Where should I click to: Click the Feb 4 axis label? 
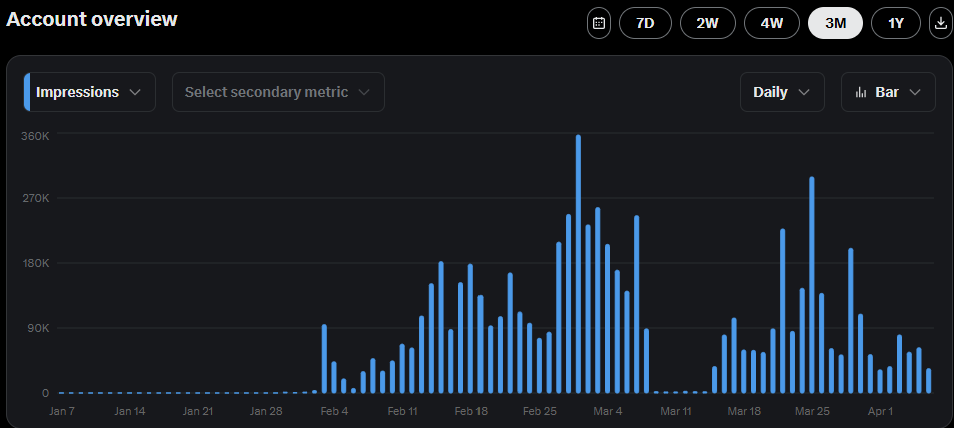(334, 412)
